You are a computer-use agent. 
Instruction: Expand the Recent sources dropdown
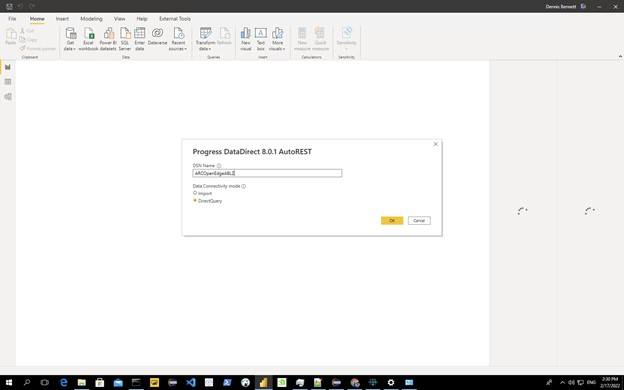178,39
